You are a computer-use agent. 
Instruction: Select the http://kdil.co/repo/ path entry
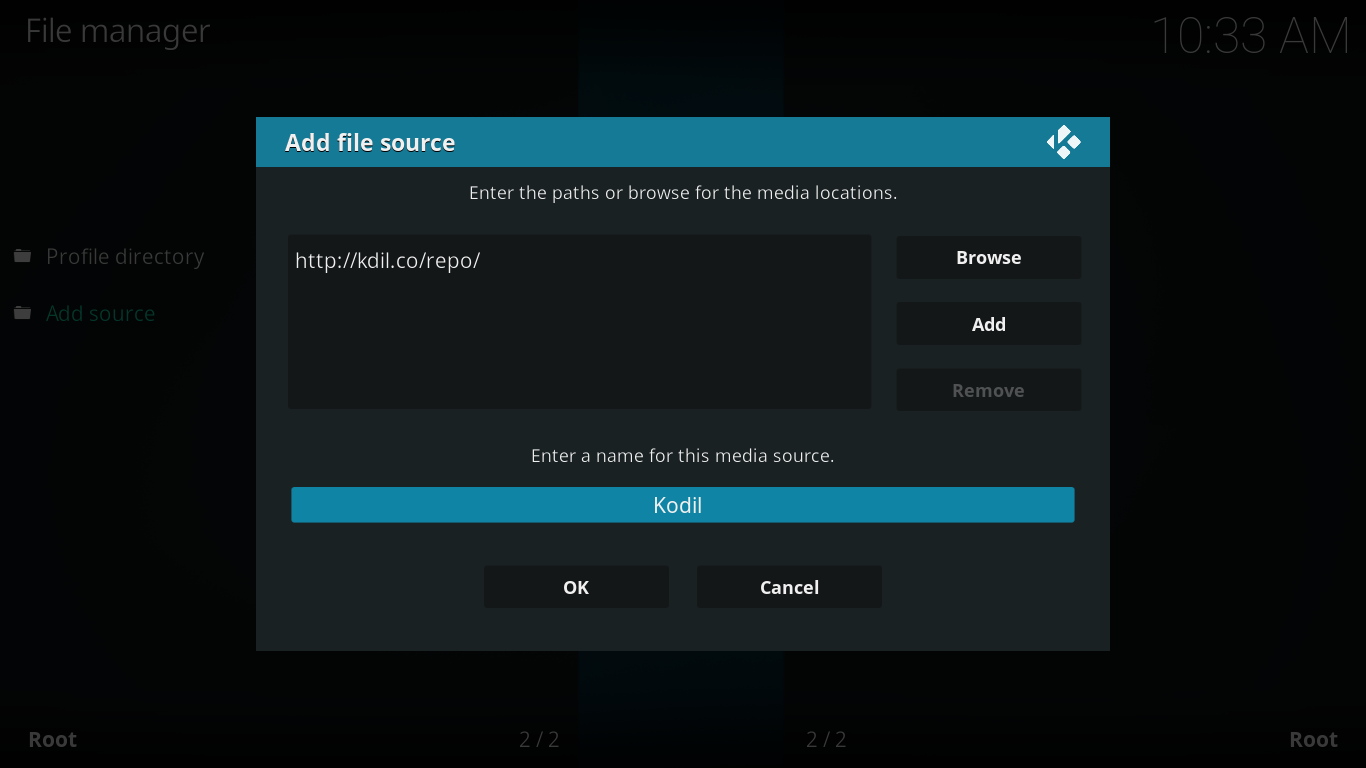point(388,260)
